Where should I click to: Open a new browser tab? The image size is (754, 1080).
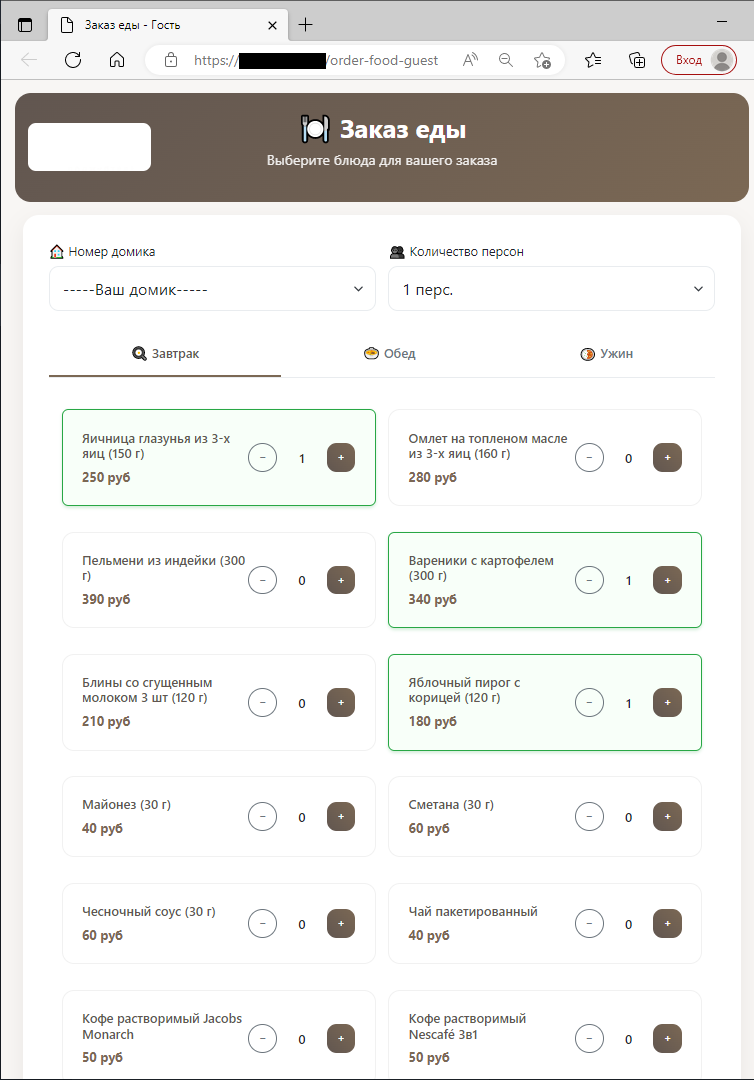(x=306, y=25)
